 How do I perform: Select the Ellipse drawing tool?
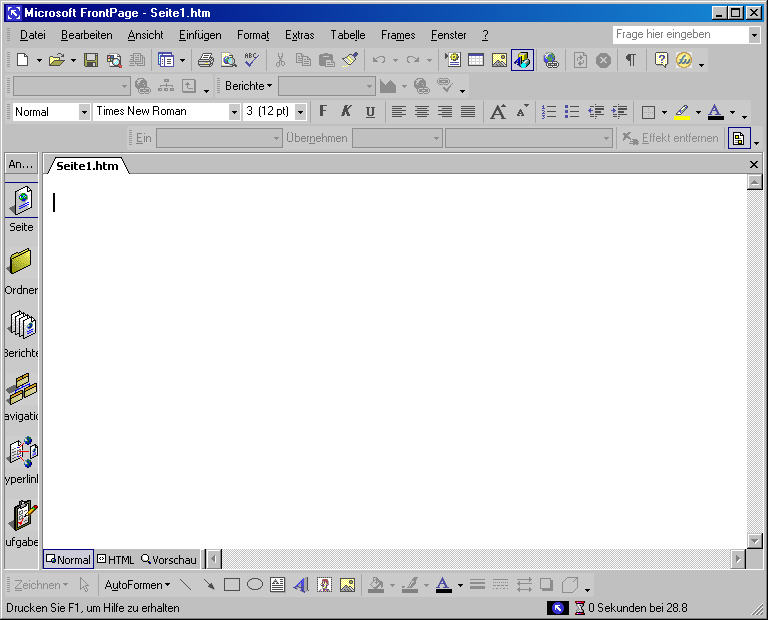pos(255,585)
